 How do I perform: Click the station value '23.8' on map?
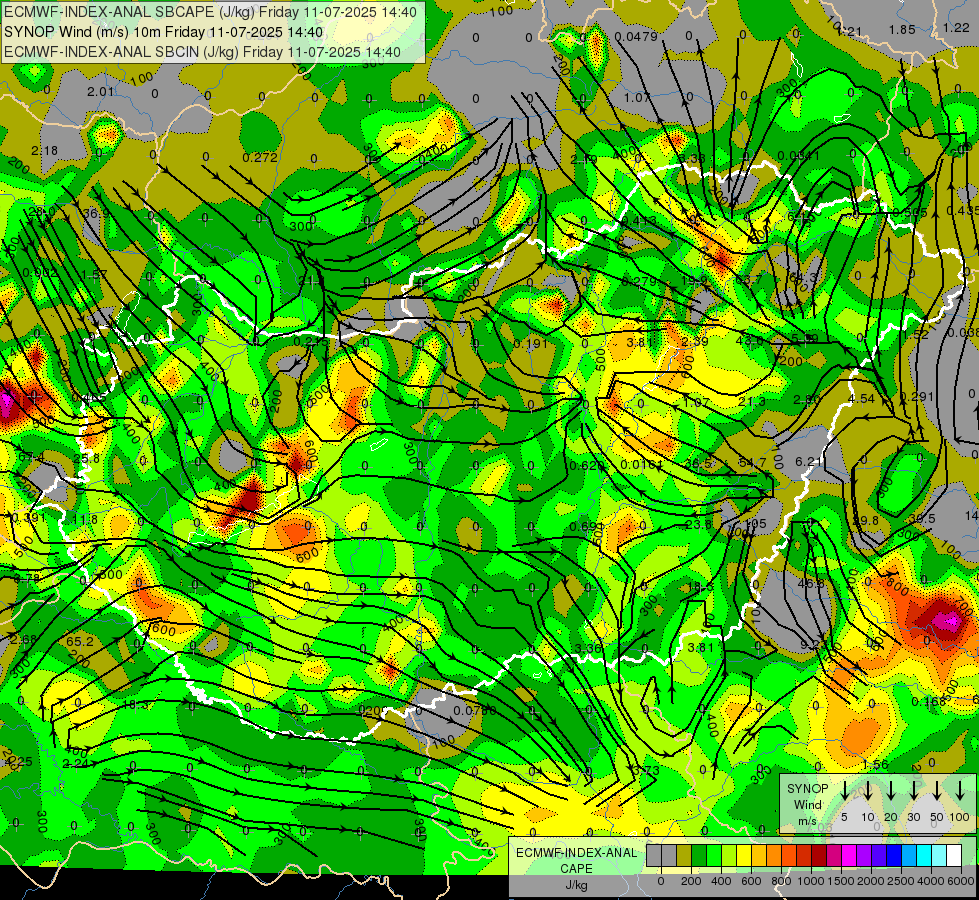click(x=699, y=525)
